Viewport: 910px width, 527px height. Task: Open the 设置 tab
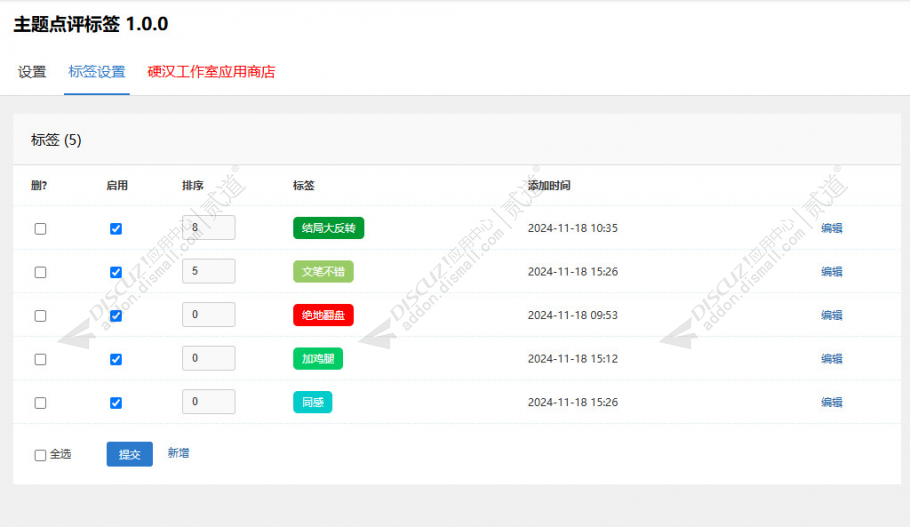[x=32, y=72]
